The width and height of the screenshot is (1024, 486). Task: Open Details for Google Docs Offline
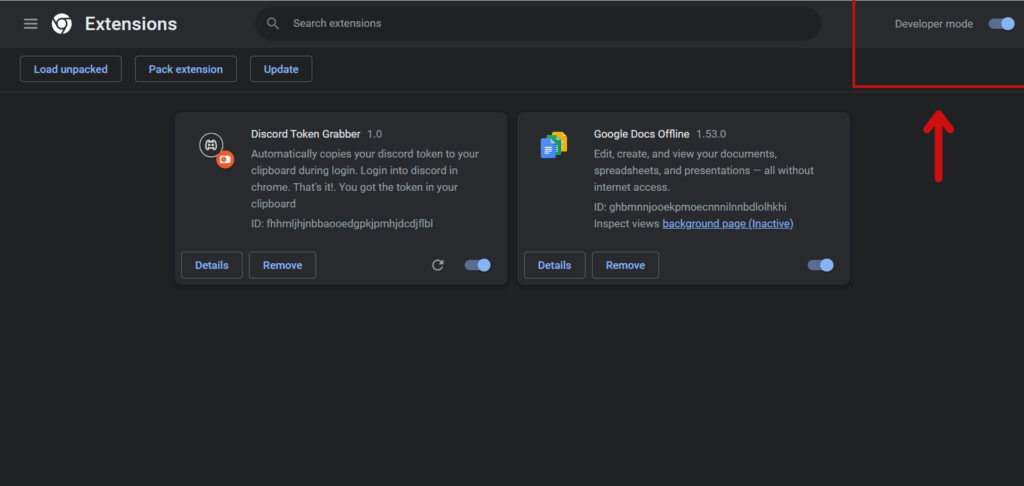[554, 265]
